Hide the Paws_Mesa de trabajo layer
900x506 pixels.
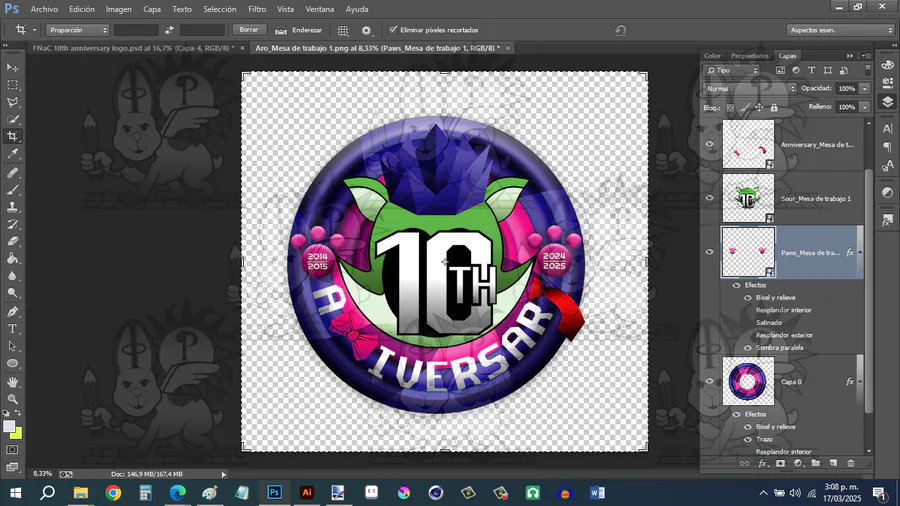pos(709,252)
